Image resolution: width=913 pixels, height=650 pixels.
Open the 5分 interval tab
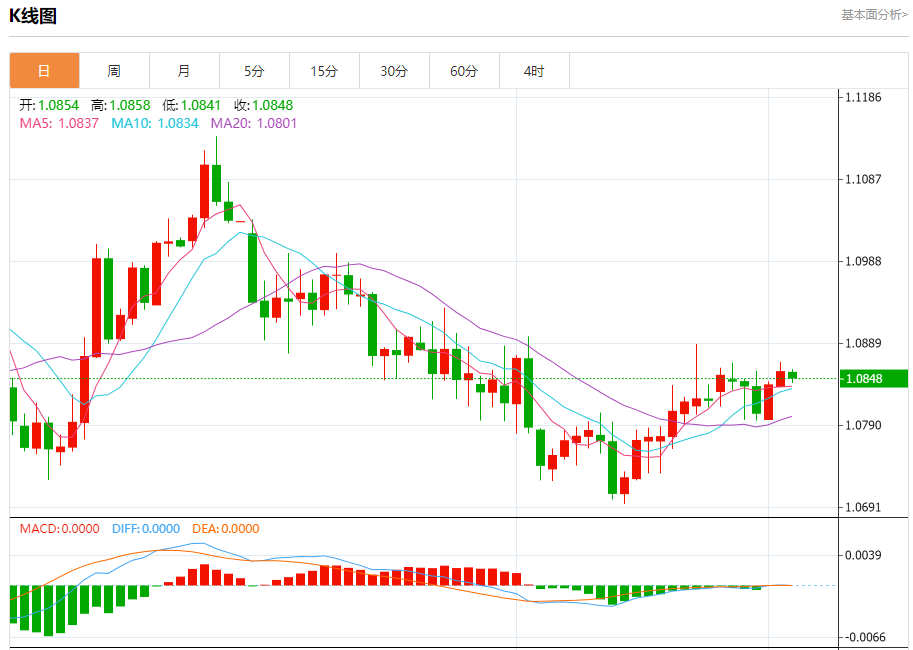[x=254, y=71]
